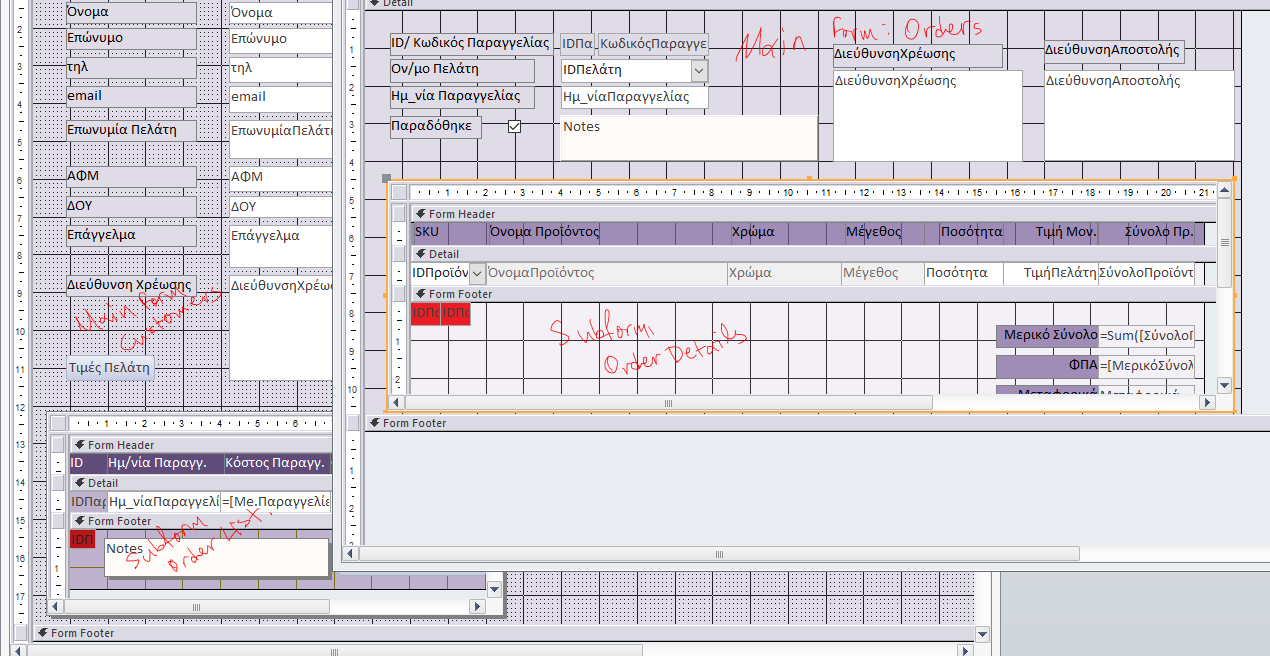Image resolution: width=1270 pixels, height=656 pixels.
Task: Select the 'Ον/μο Πελάτη' label
Action: [462, 70]
